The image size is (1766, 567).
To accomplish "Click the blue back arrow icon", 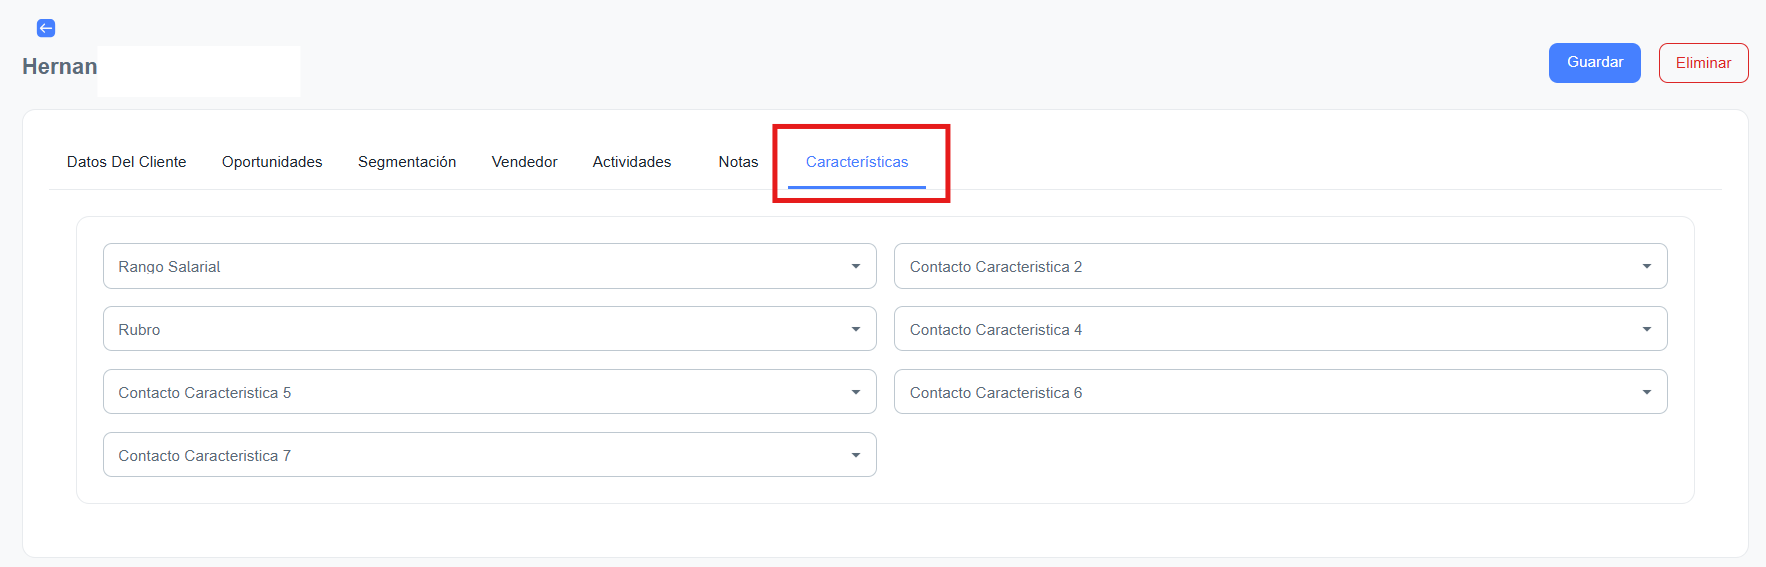I will point(46,28).
